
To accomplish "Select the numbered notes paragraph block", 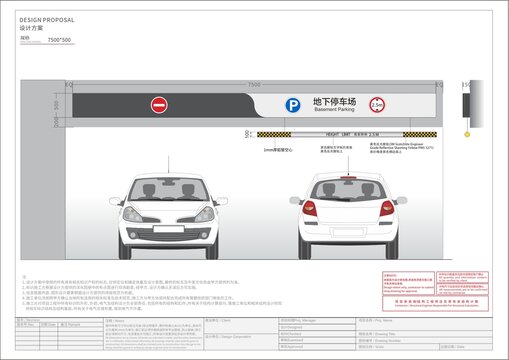I will [152, 293].
